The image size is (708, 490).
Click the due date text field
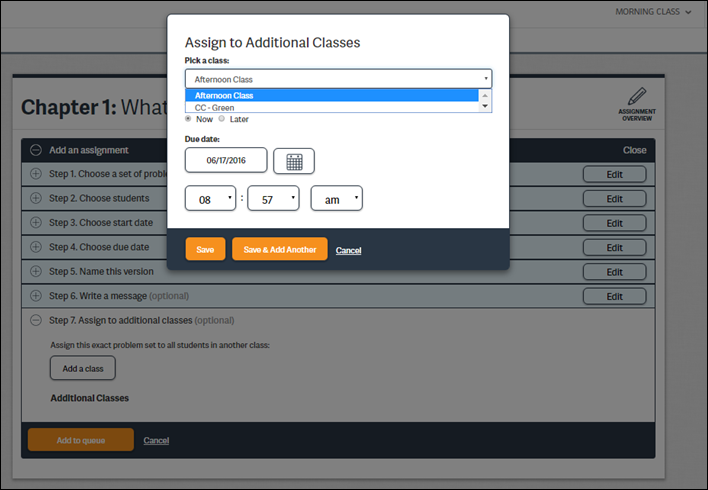pos(226,160)
